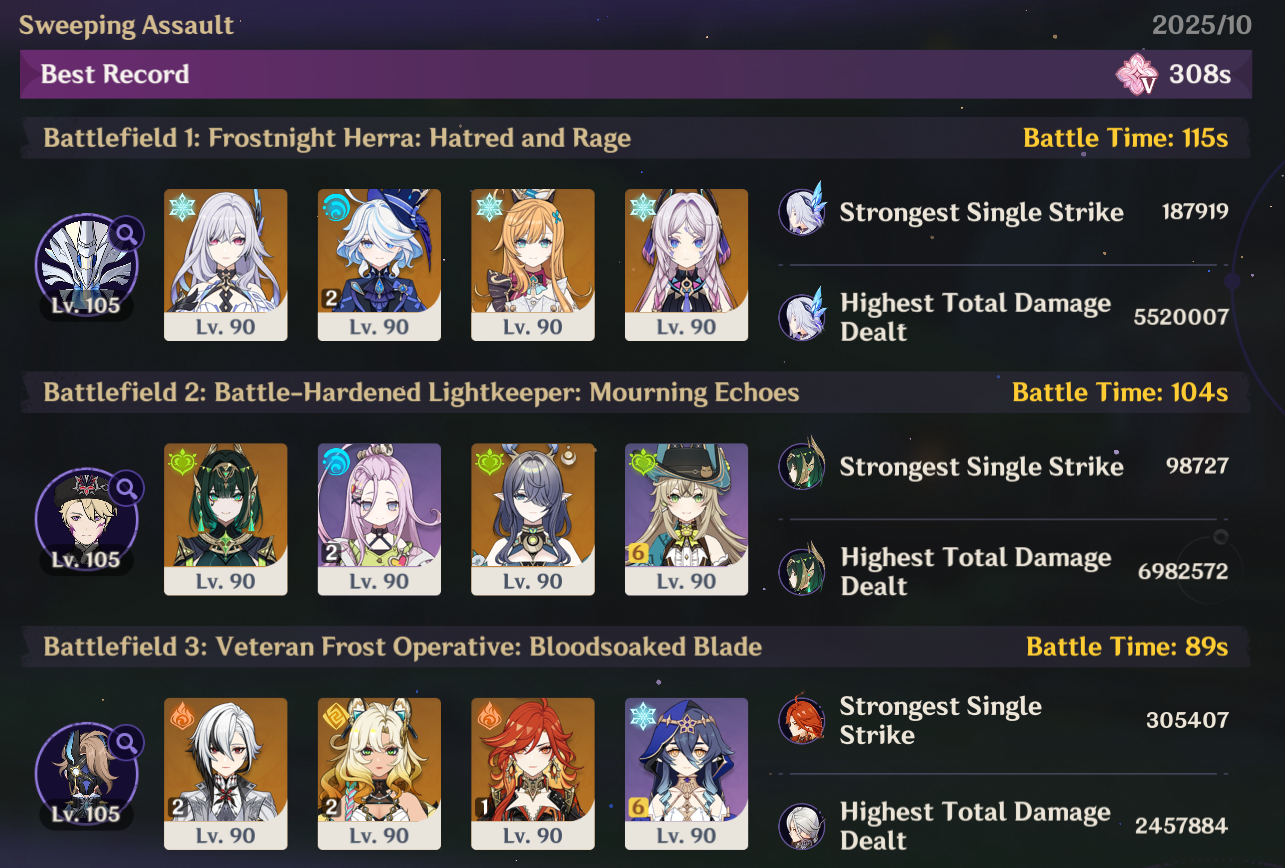Select orange-haired Cryo character card
Screen dimensions: 1285x868
533,265
